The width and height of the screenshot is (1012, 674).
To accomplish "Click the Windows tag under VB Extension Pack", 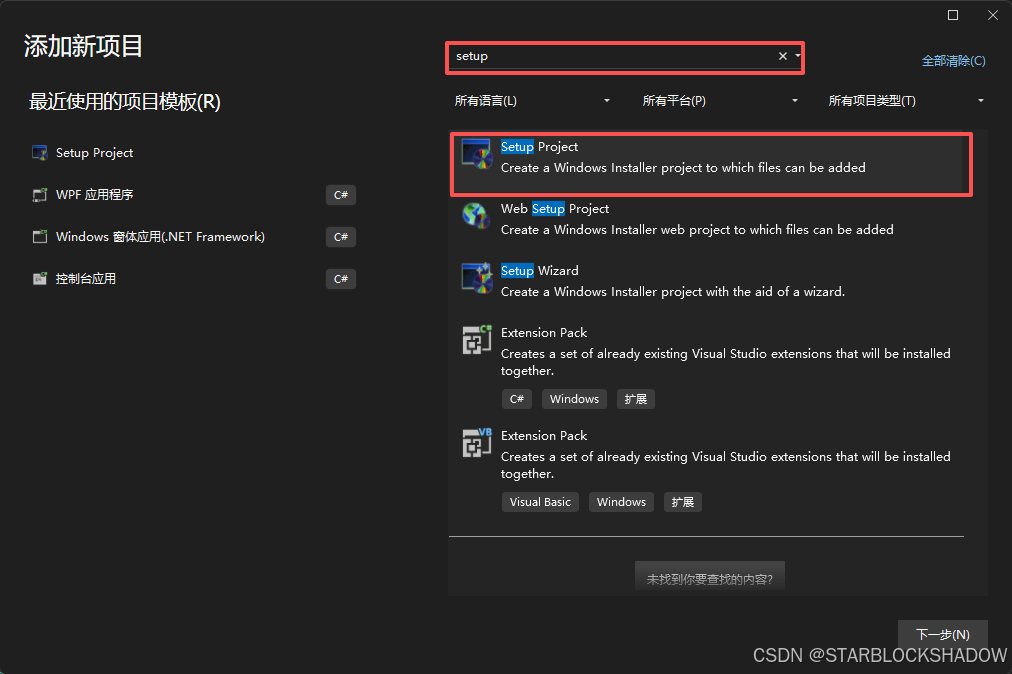I will 621,502.
